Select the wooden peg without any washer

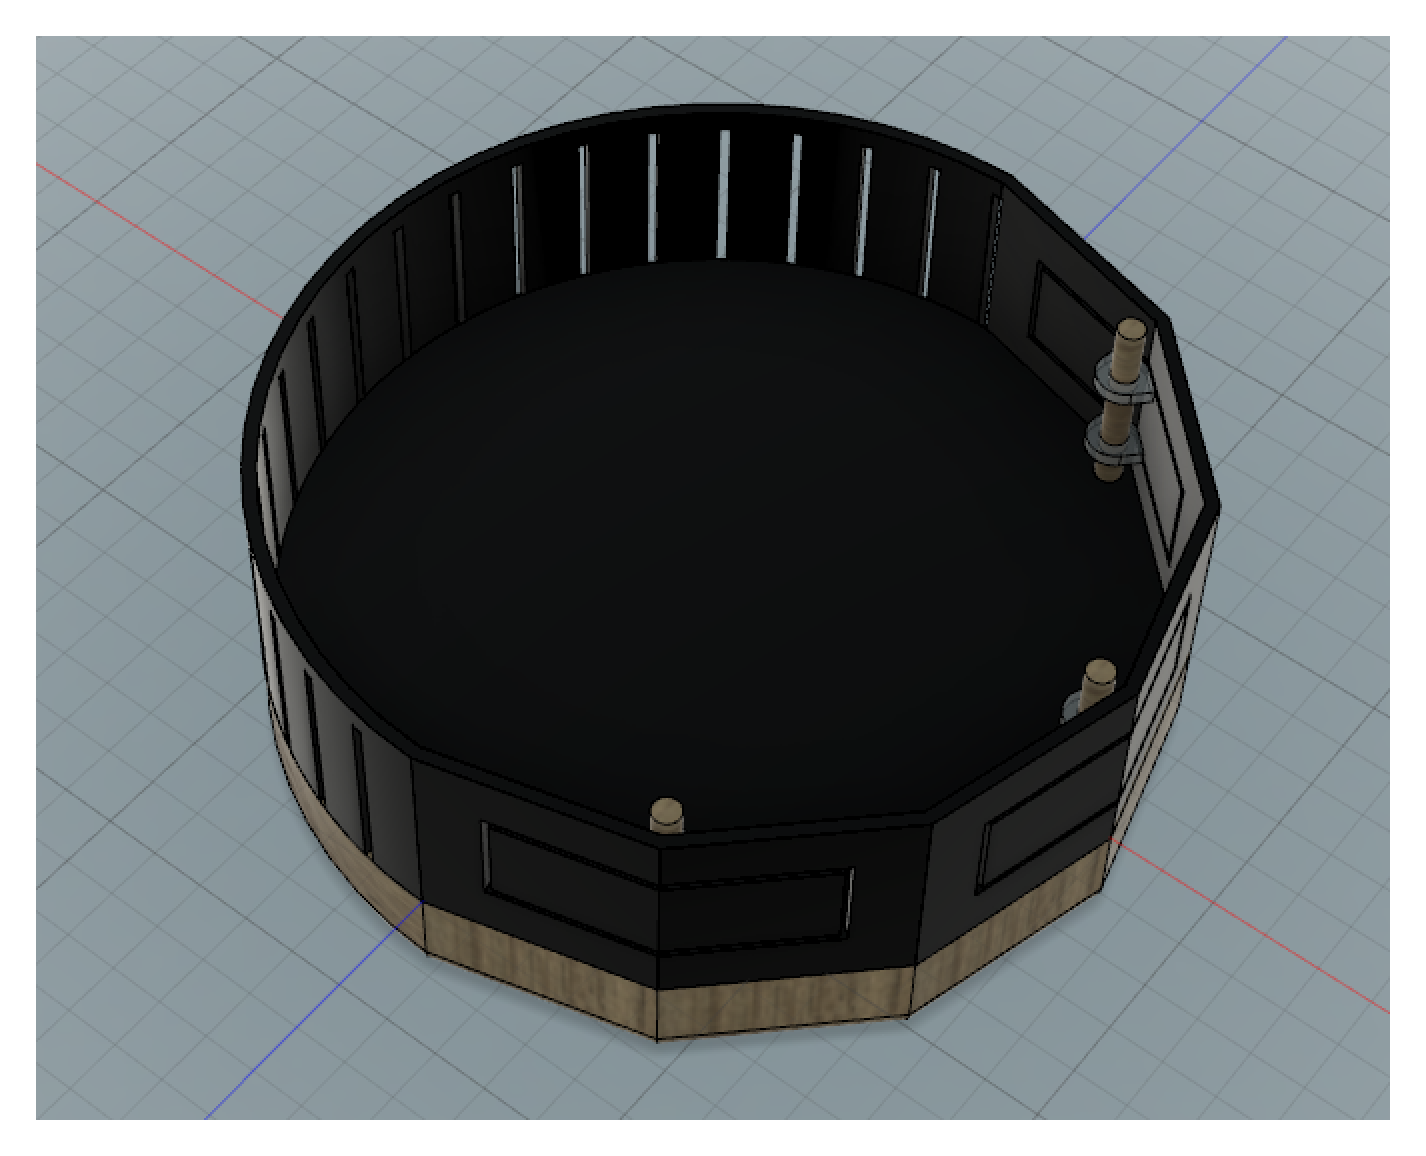[665, 815]
